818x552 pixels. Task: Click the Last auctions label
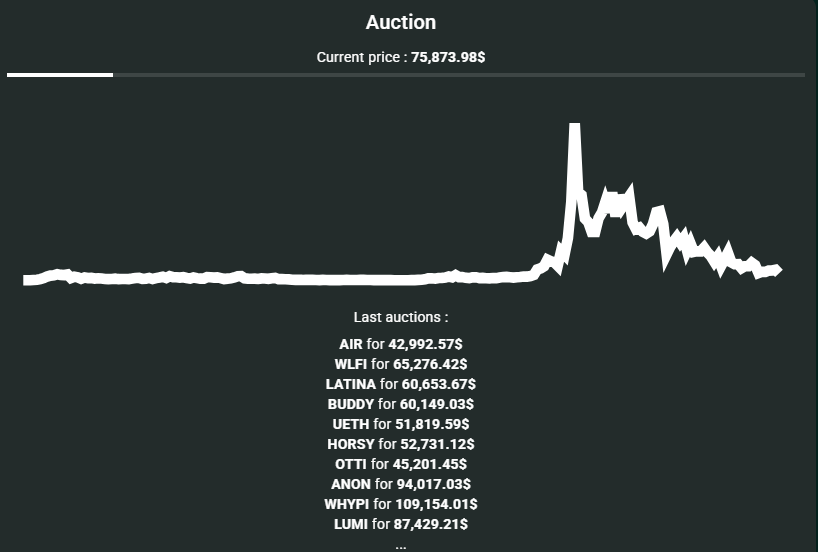pyautogui.click(x=400, y=317)
